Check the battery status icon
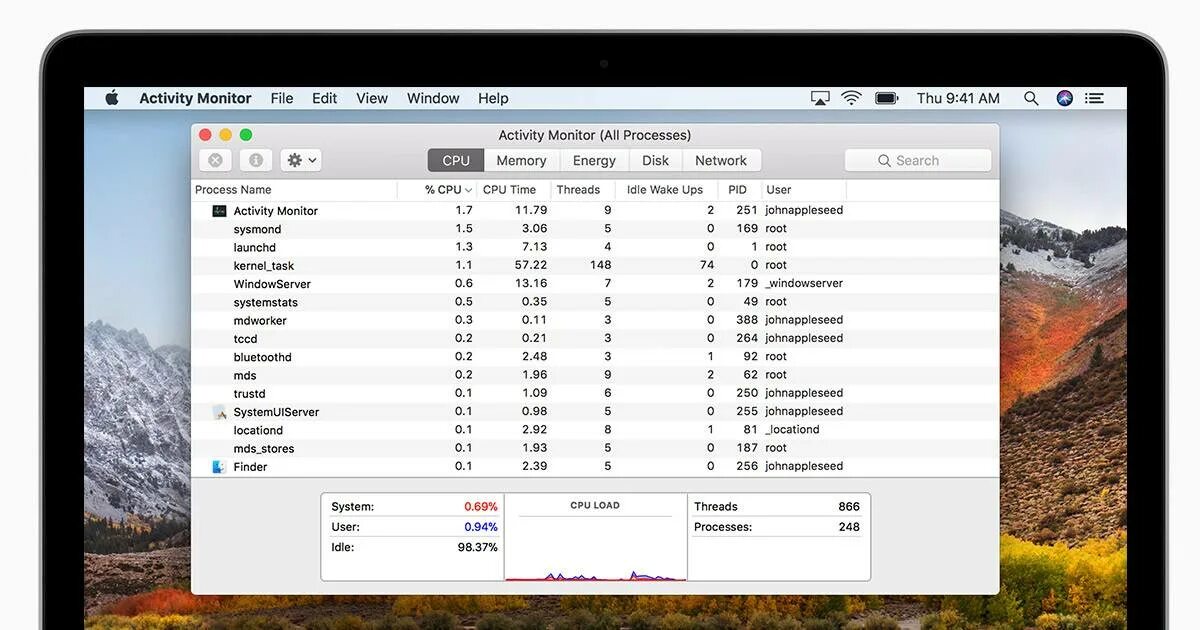 (886, 98)
